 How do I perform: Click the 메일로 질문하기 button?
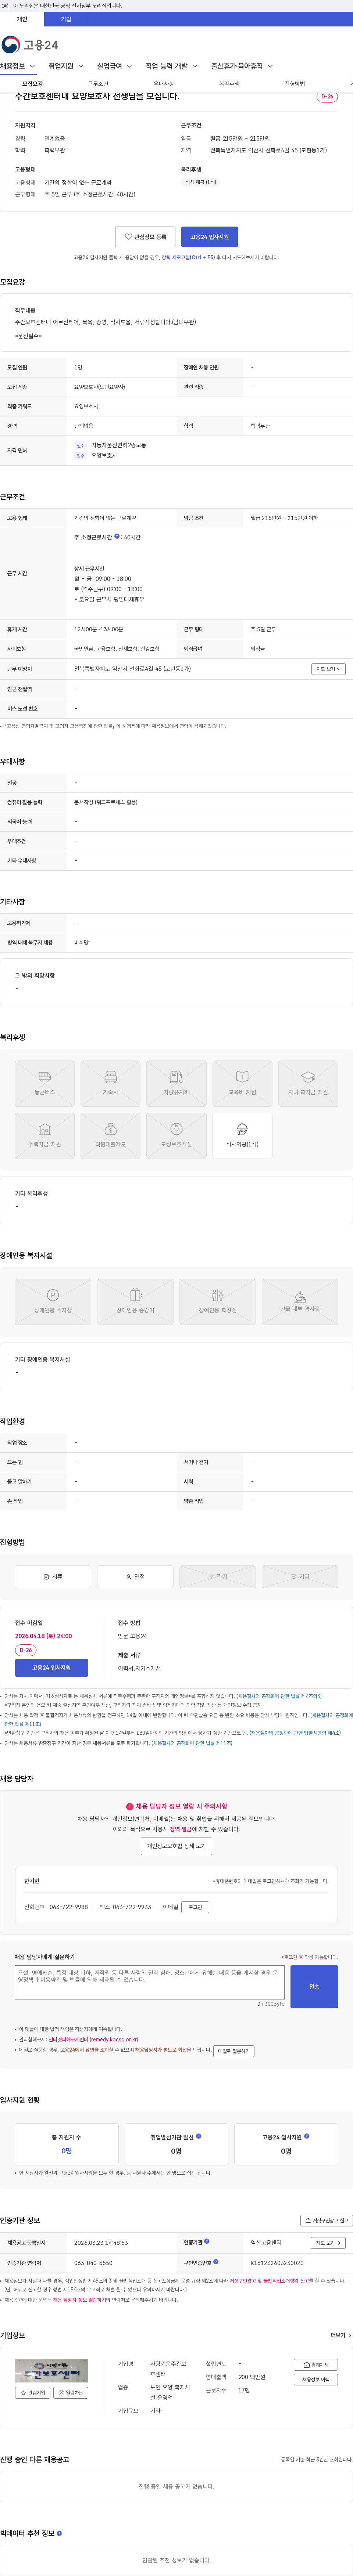click(233, 2050)
